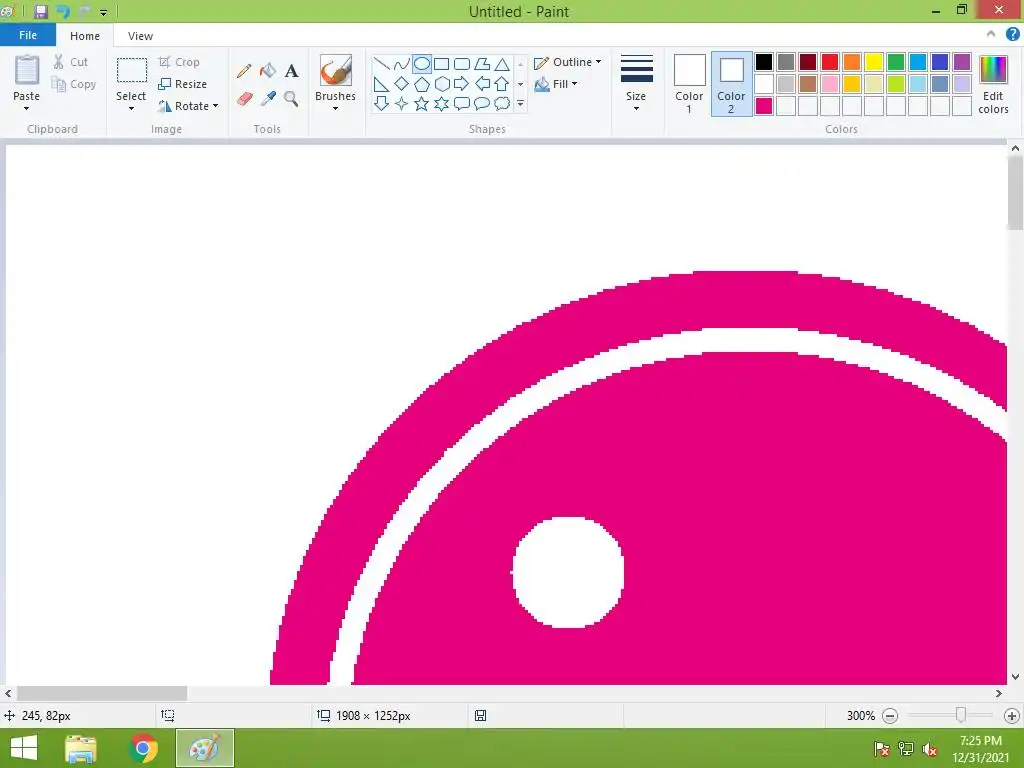The image size is (1024, 768).
Task: Pick the custom magenta color swatch
Action: click(763, 106)
